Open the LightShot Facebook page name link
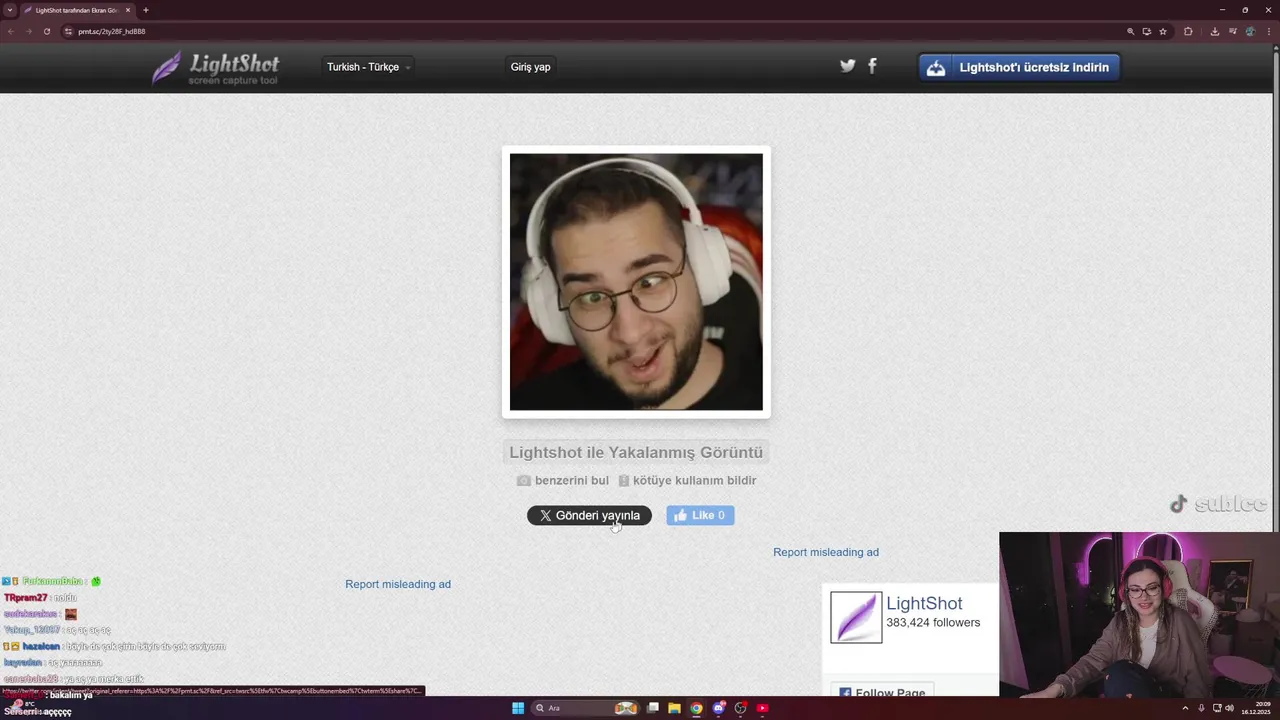The width and height of the screenshot is (1280, 720). [924, 603]
